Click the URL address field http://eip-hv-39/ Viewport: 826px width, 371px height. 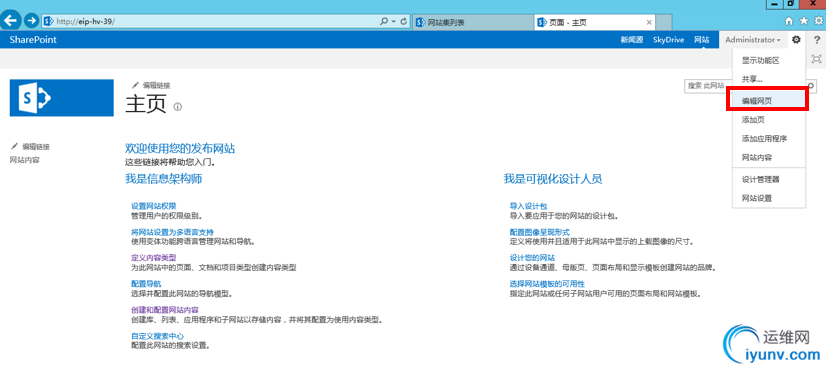coord(210,22)
